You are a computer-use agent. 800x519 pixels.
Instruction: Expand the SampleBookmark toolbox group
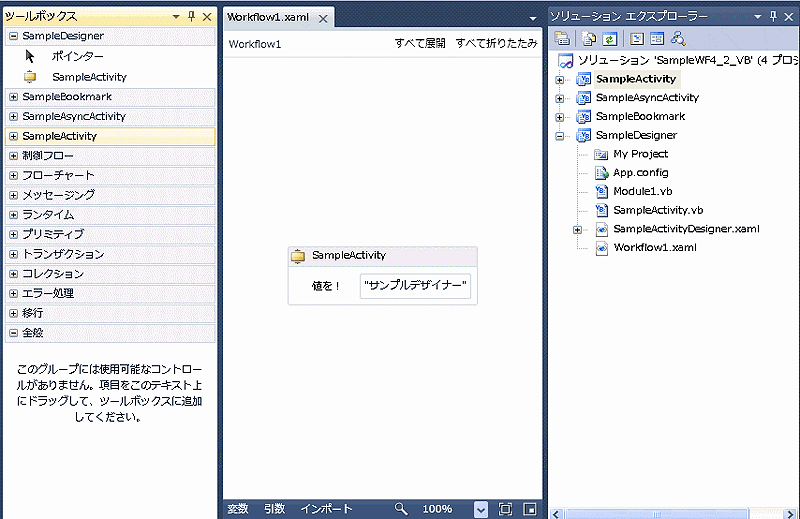tap(14, 96)
